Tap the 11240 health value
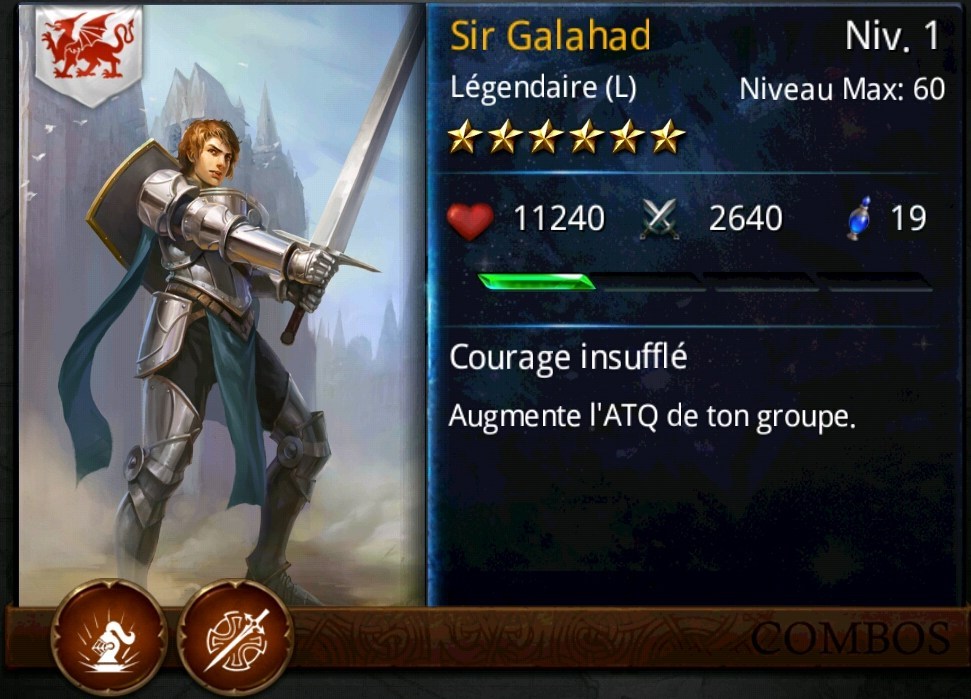971x699 pixels. (559, 219)
